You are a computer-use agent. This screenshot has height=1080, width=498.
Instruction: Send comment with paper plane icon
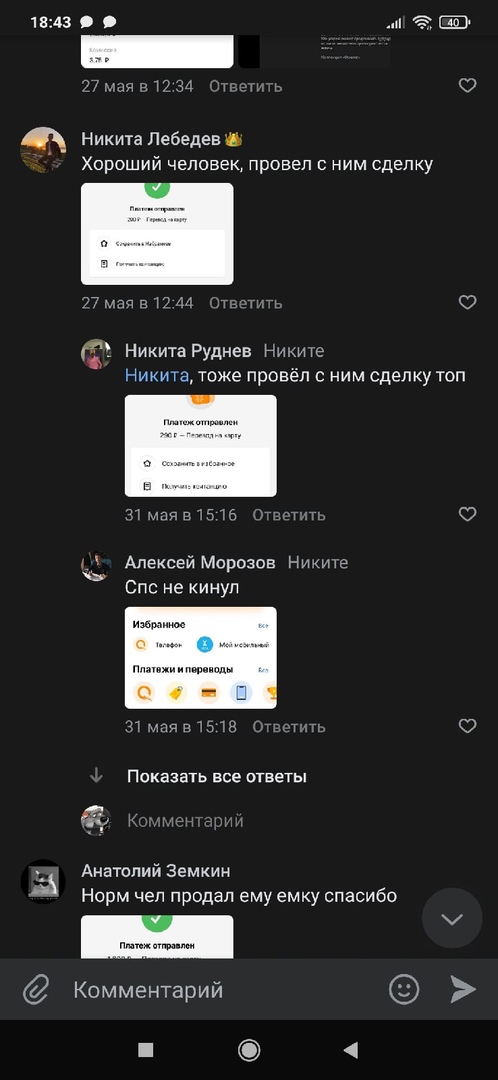[x=463, y=989]
